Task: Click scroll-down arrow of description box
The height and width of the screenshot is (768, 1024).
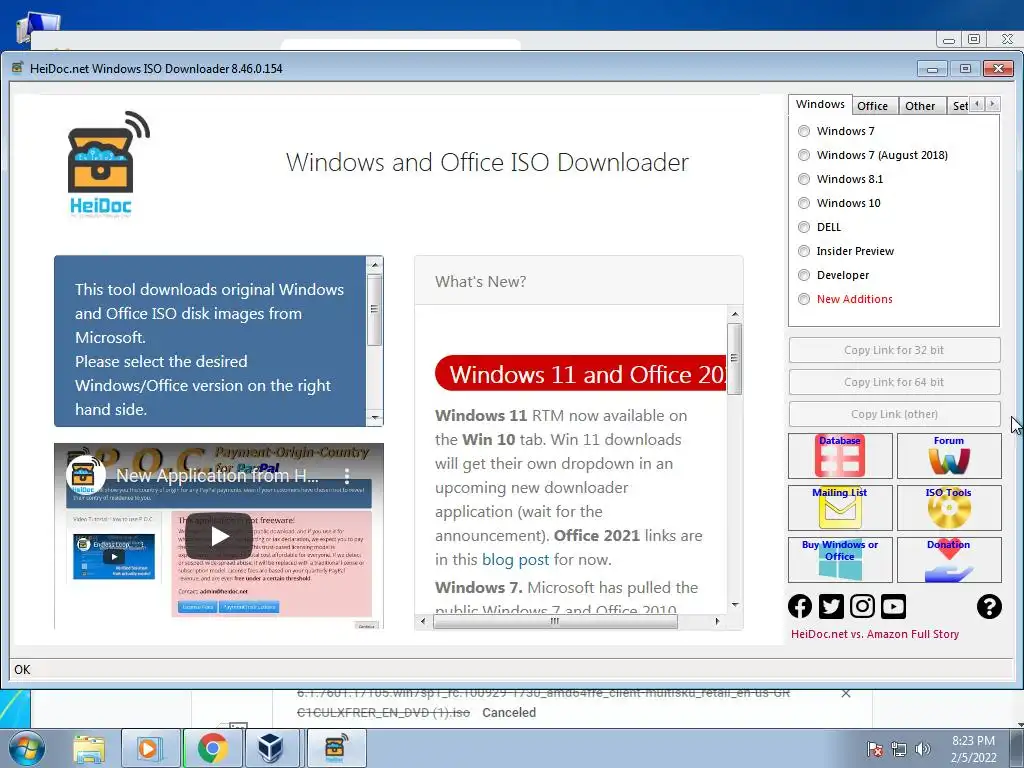Action: [x=374, y=417]
